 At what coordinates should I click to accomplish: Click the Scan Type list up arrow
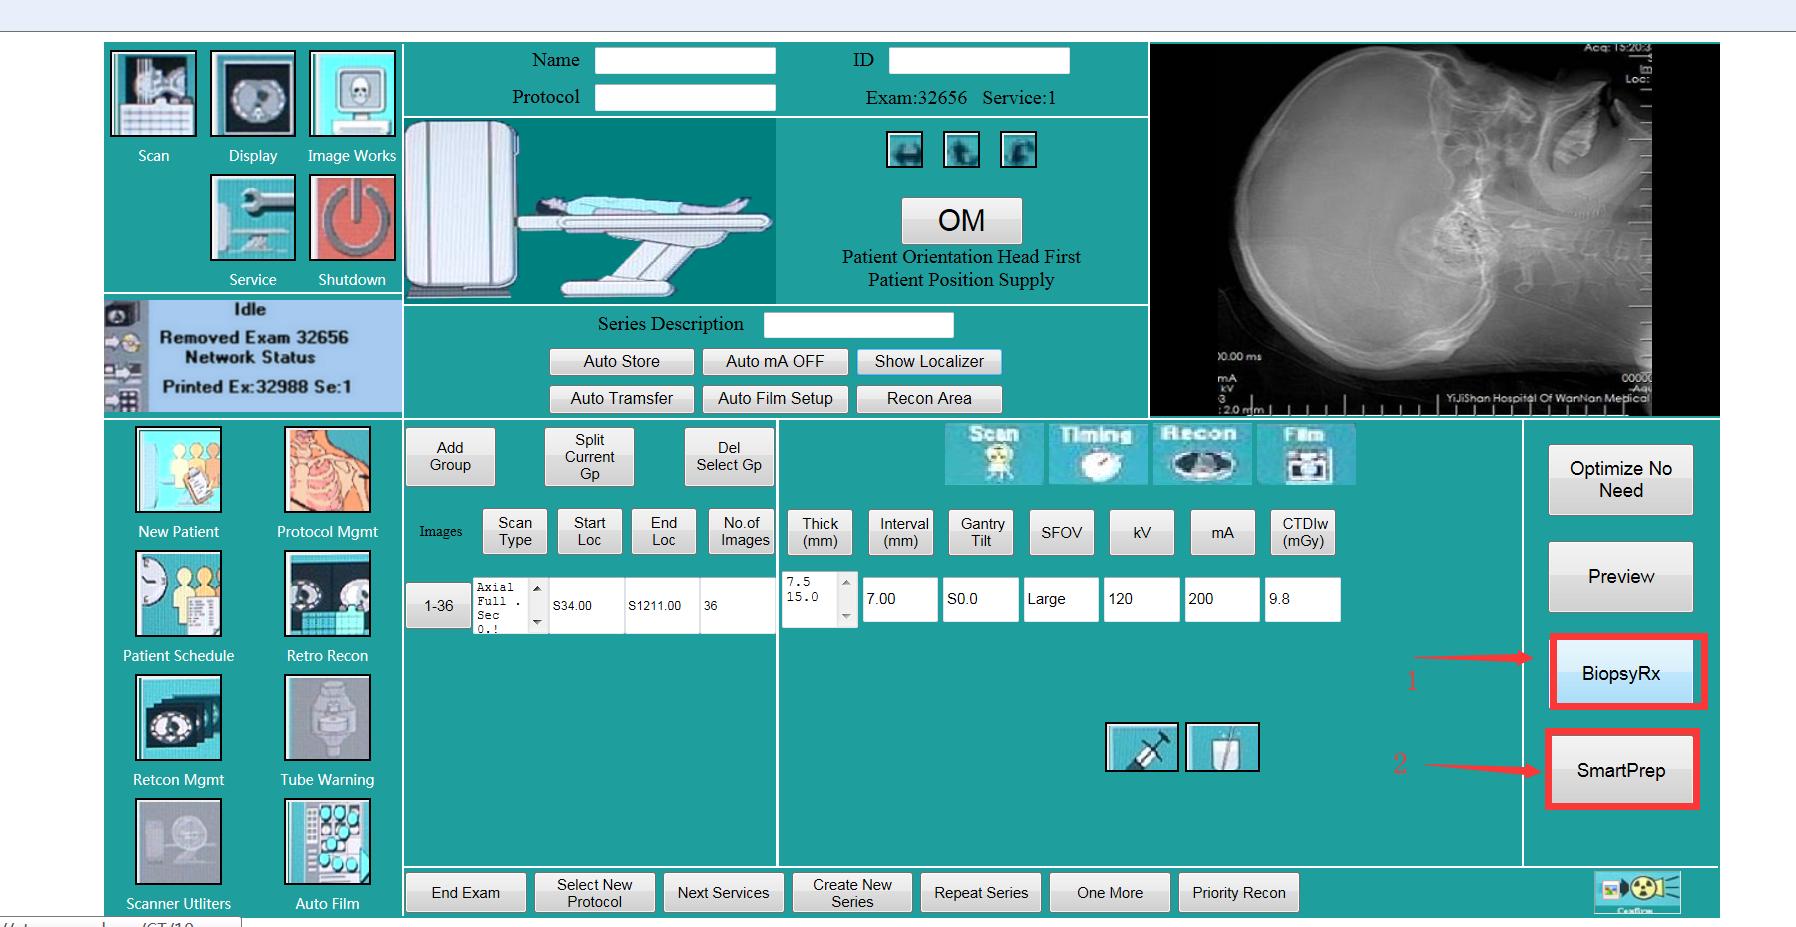(x=537, y=588)
